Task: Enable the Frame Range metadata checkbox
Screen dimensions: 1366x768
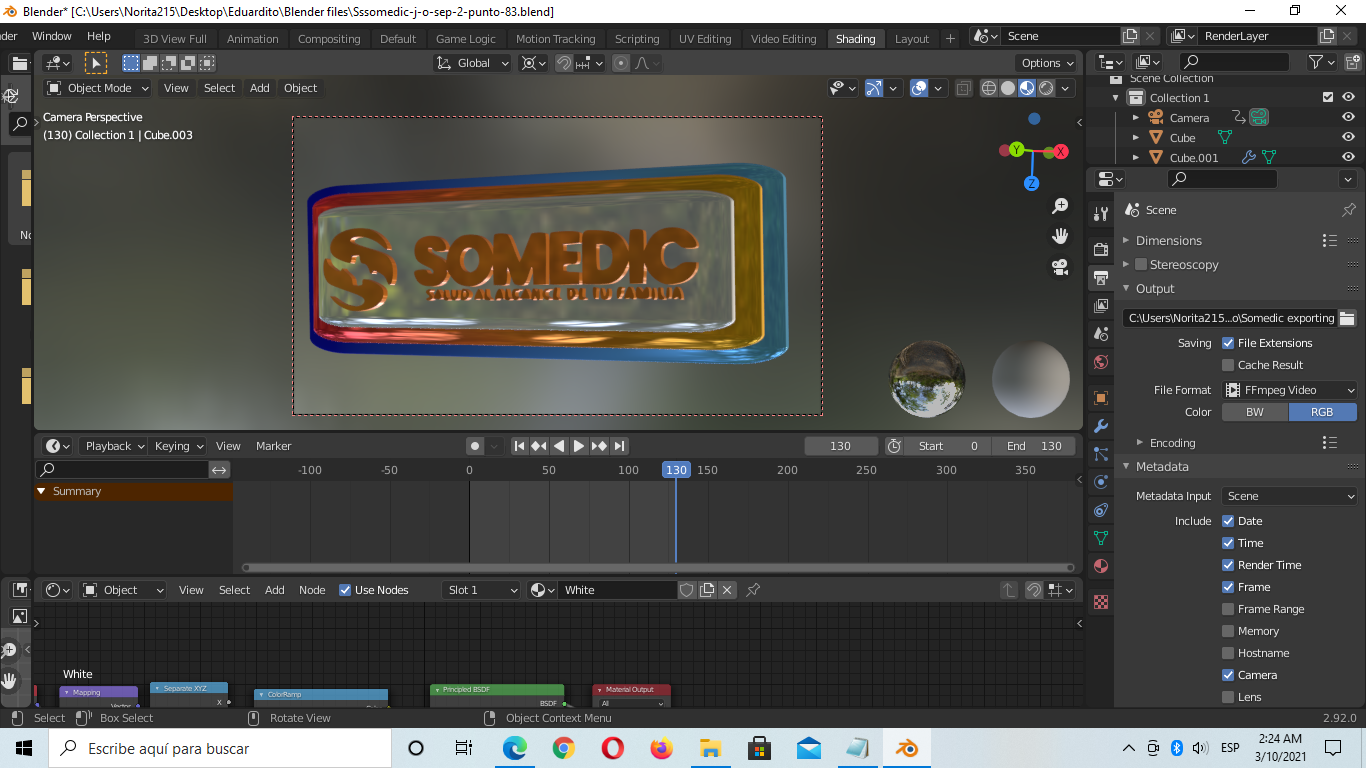Action: coord(1228,609)
